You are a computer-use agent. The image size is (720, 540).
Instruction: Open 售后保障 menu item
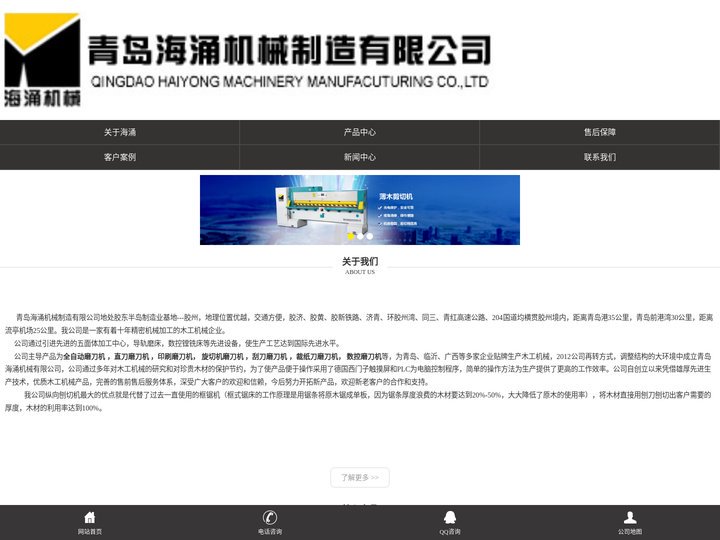[x=600, y=132]
